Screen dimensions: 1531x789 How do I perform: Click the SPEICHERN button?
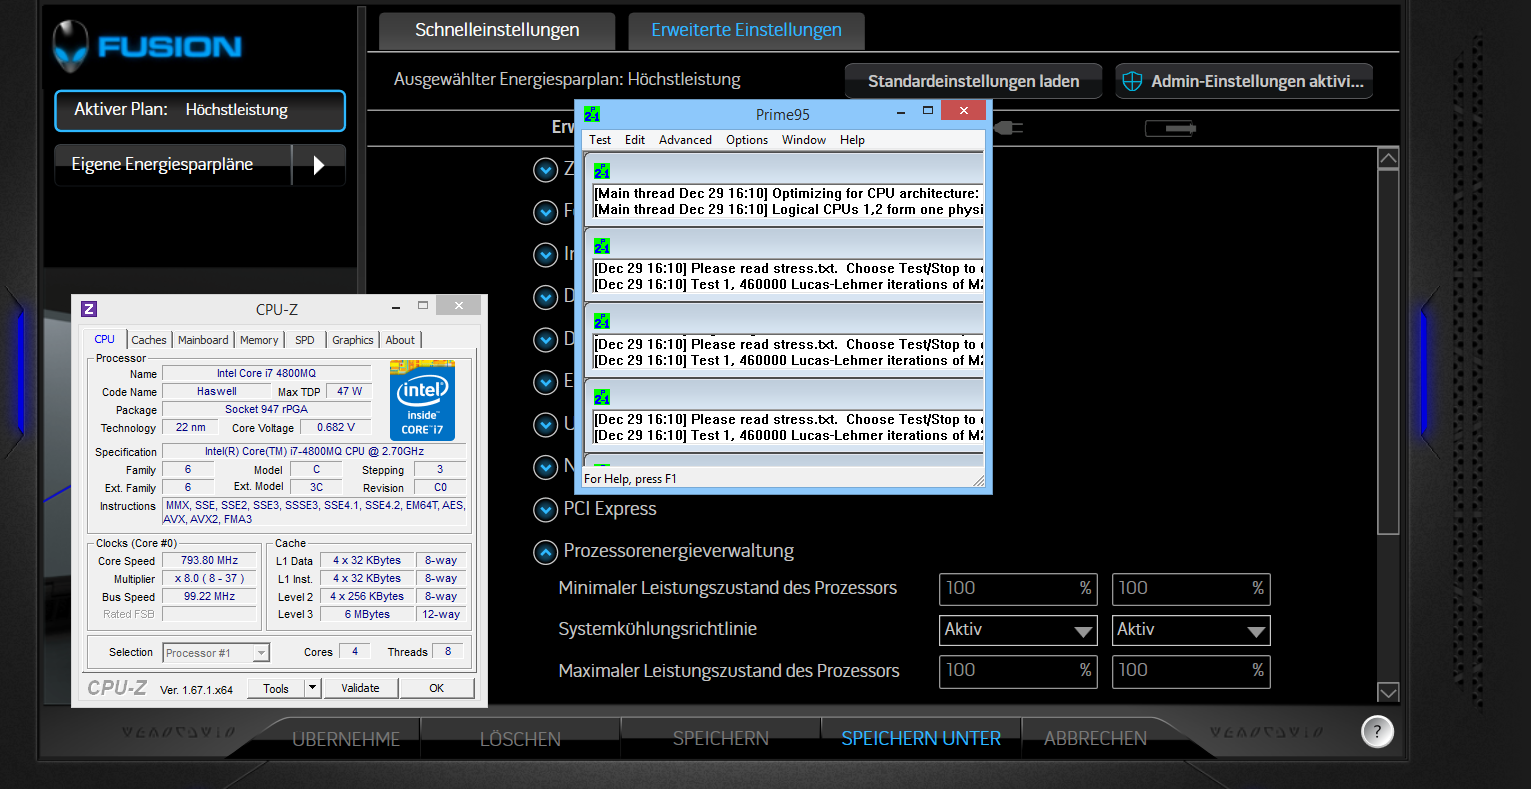coord(721,739)
